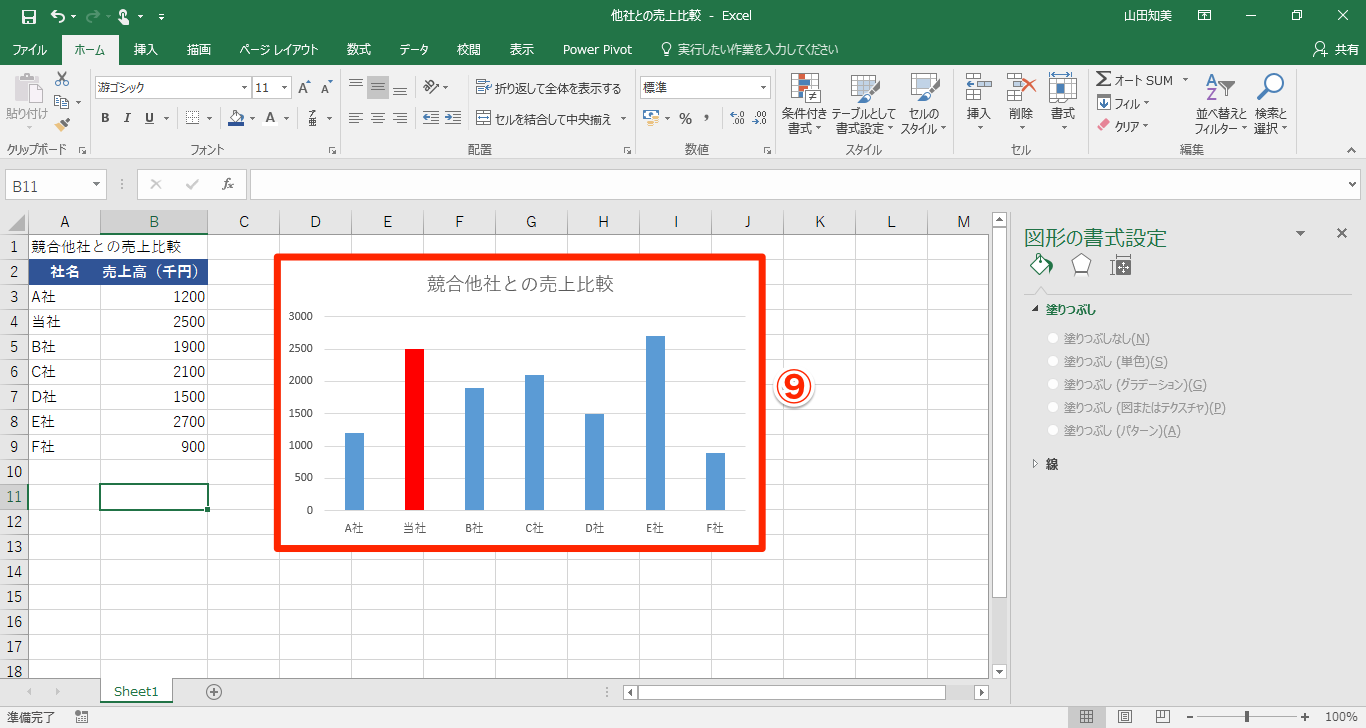Click the center horizontally icon
Screen dimensions: 1366x728
tap(378, 118)
